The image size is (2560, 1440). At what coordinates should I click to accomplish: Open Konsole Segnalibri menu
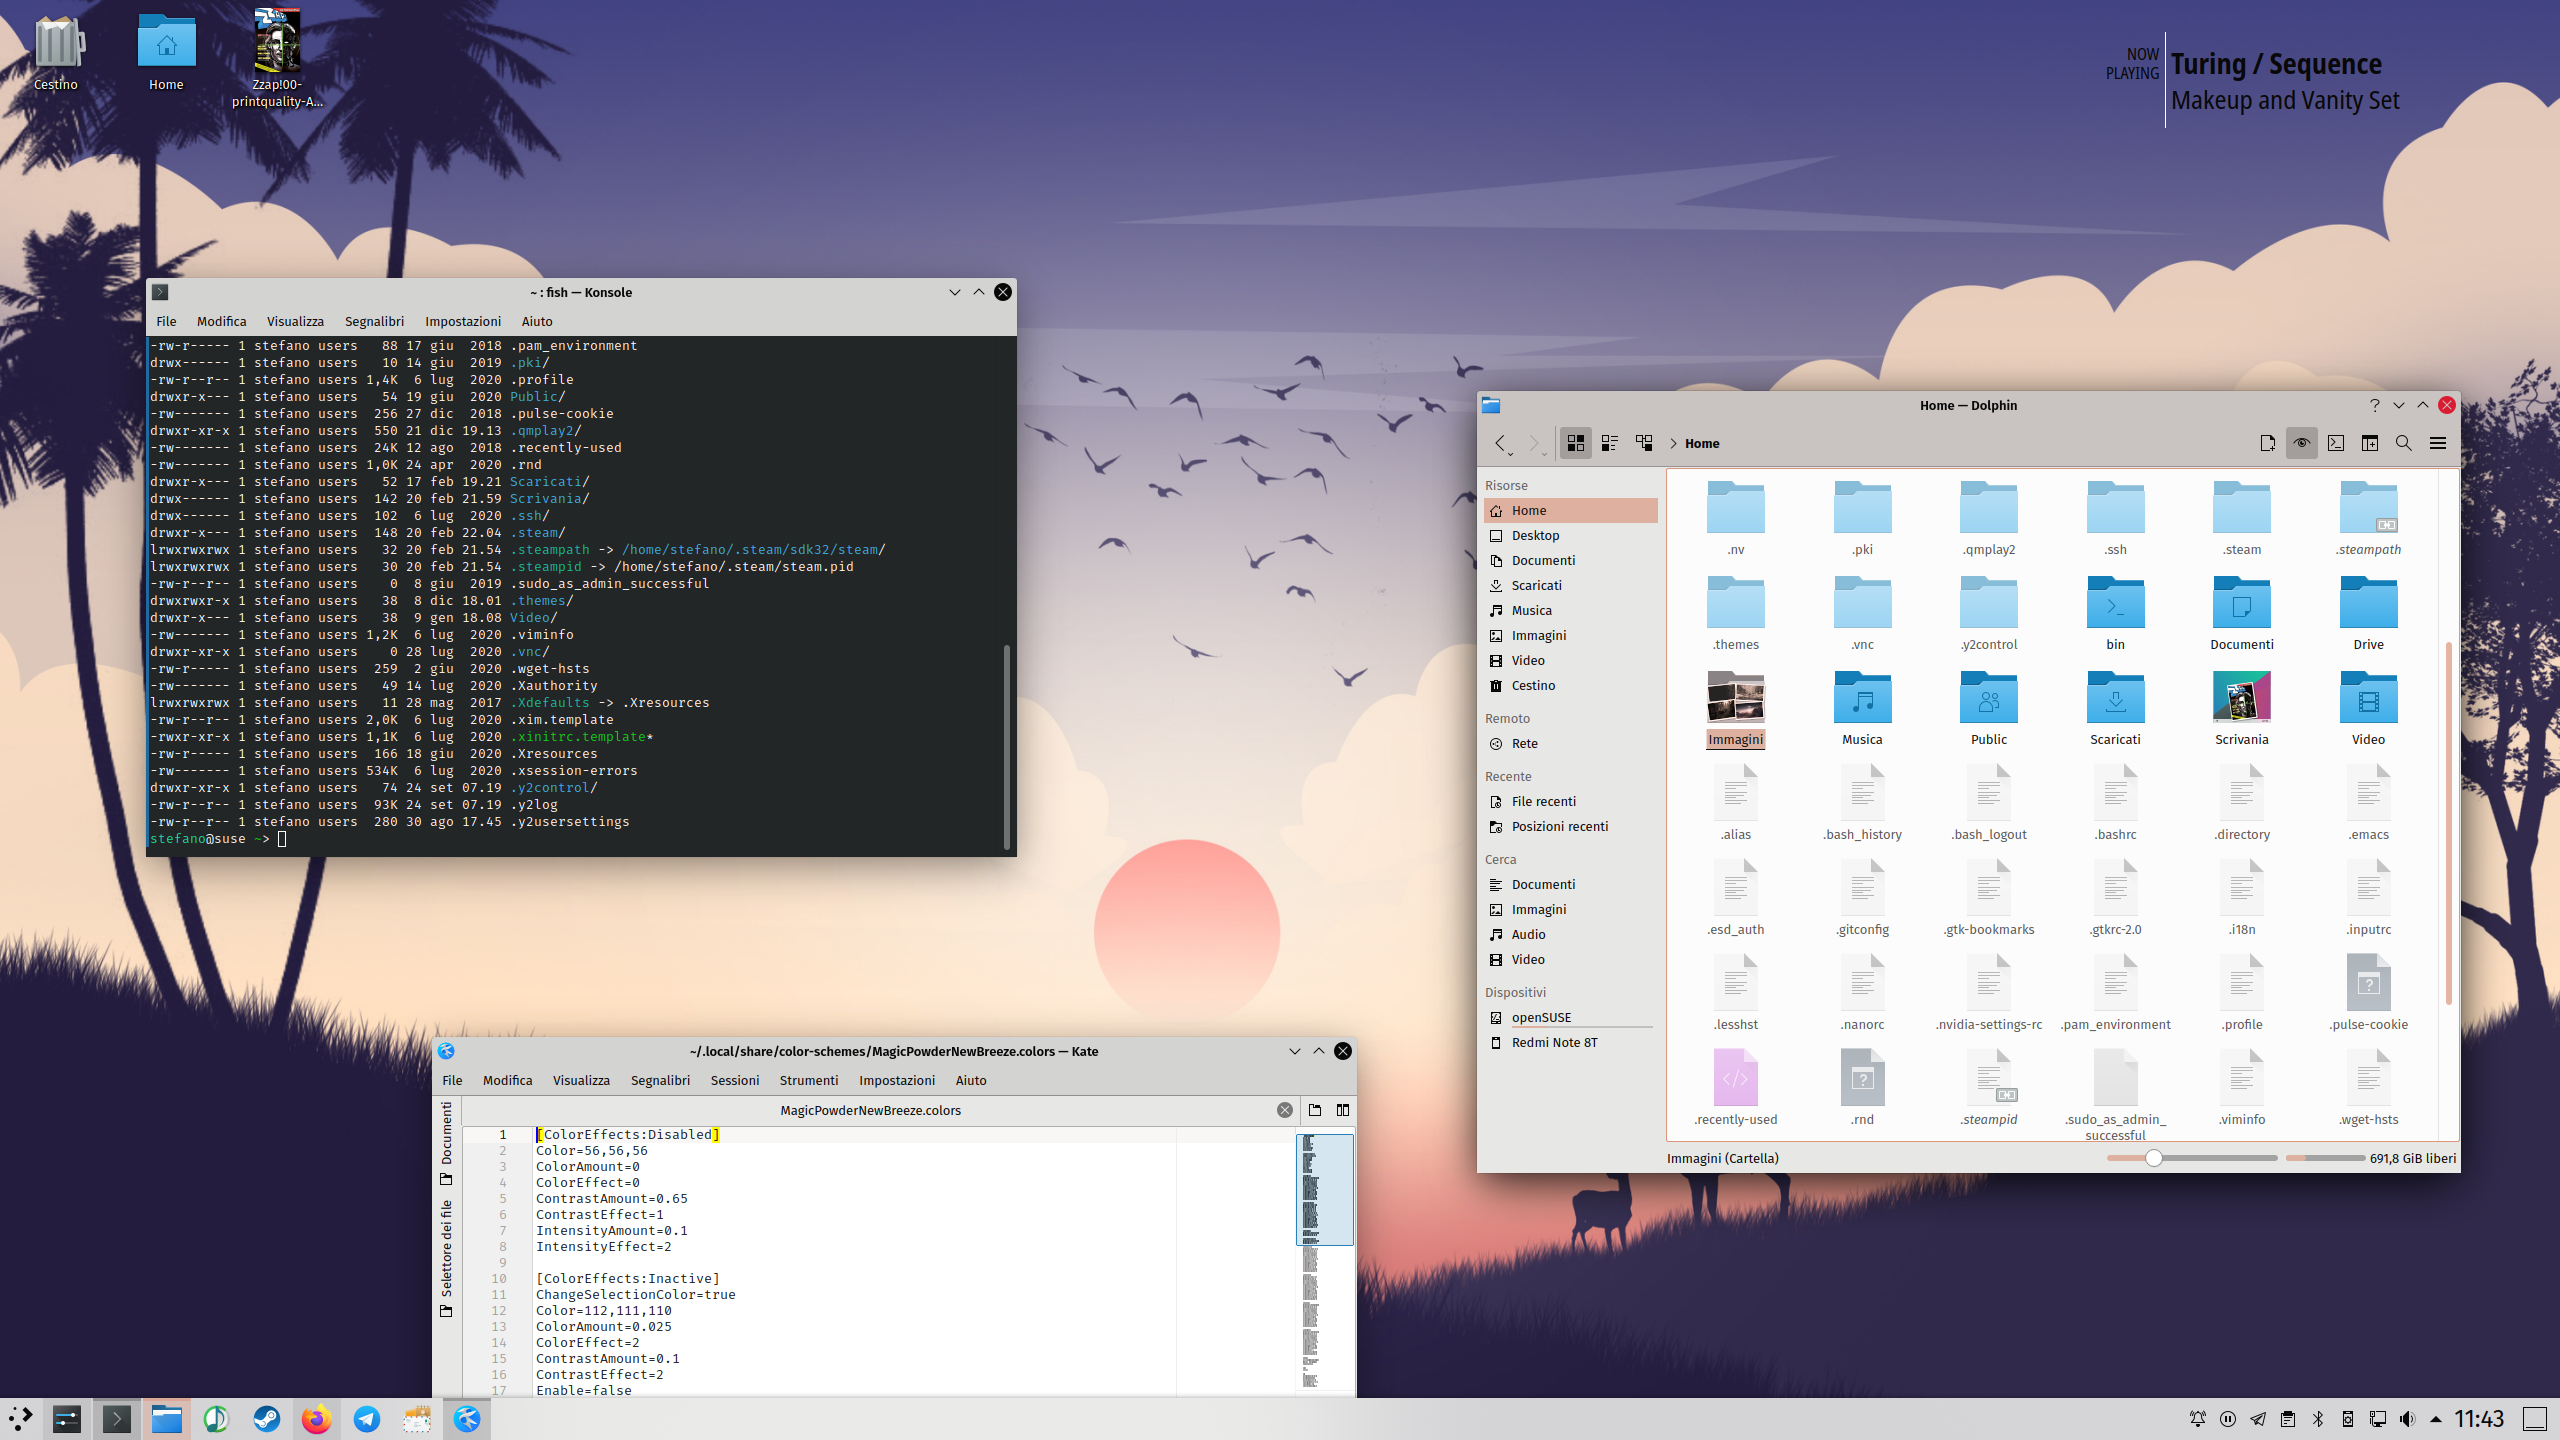pos(374,321)
